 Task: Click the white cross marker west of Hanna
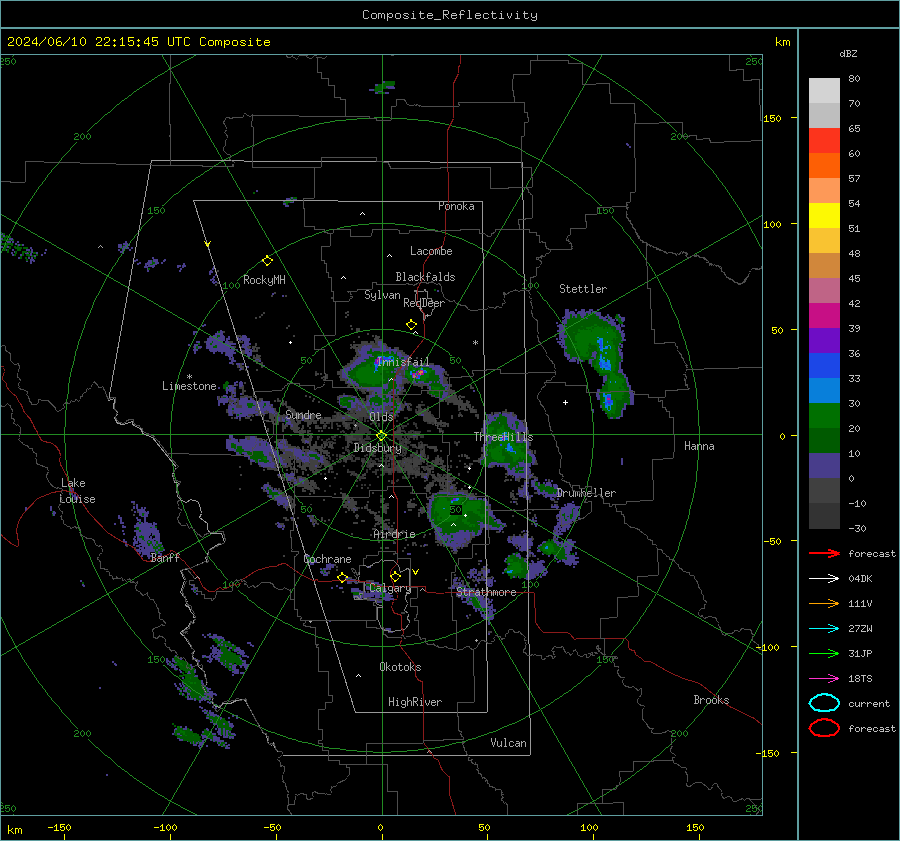(x=565, y=402)
